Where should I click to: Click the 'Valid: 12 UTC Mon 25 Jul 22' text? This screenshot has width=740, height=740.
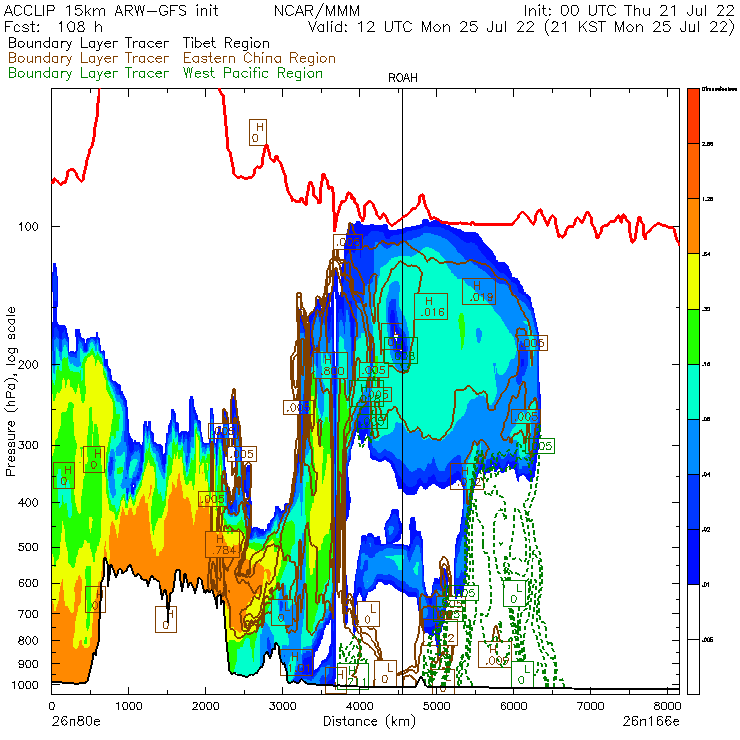coord(423,26)
